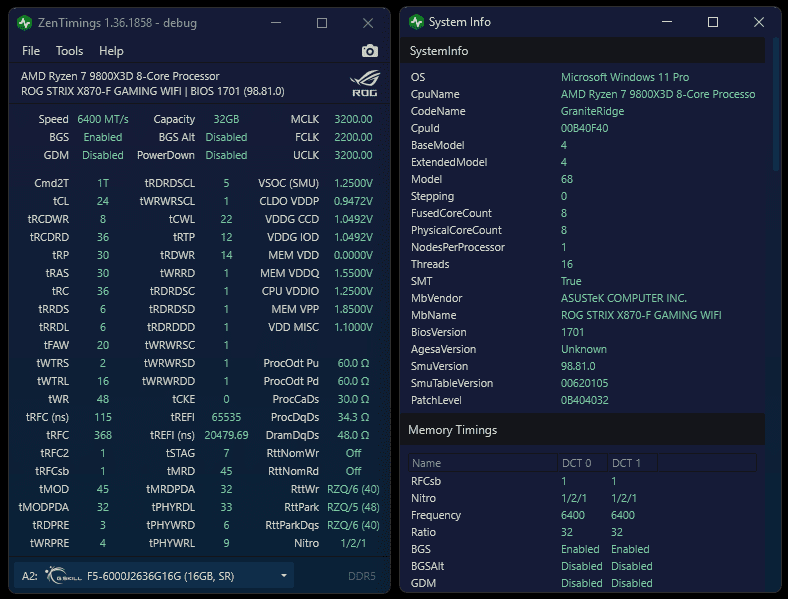The width and height of the screenshot is (788, 599).
Task: Click the DCT 0 column header
Action: tap(582, 463)
